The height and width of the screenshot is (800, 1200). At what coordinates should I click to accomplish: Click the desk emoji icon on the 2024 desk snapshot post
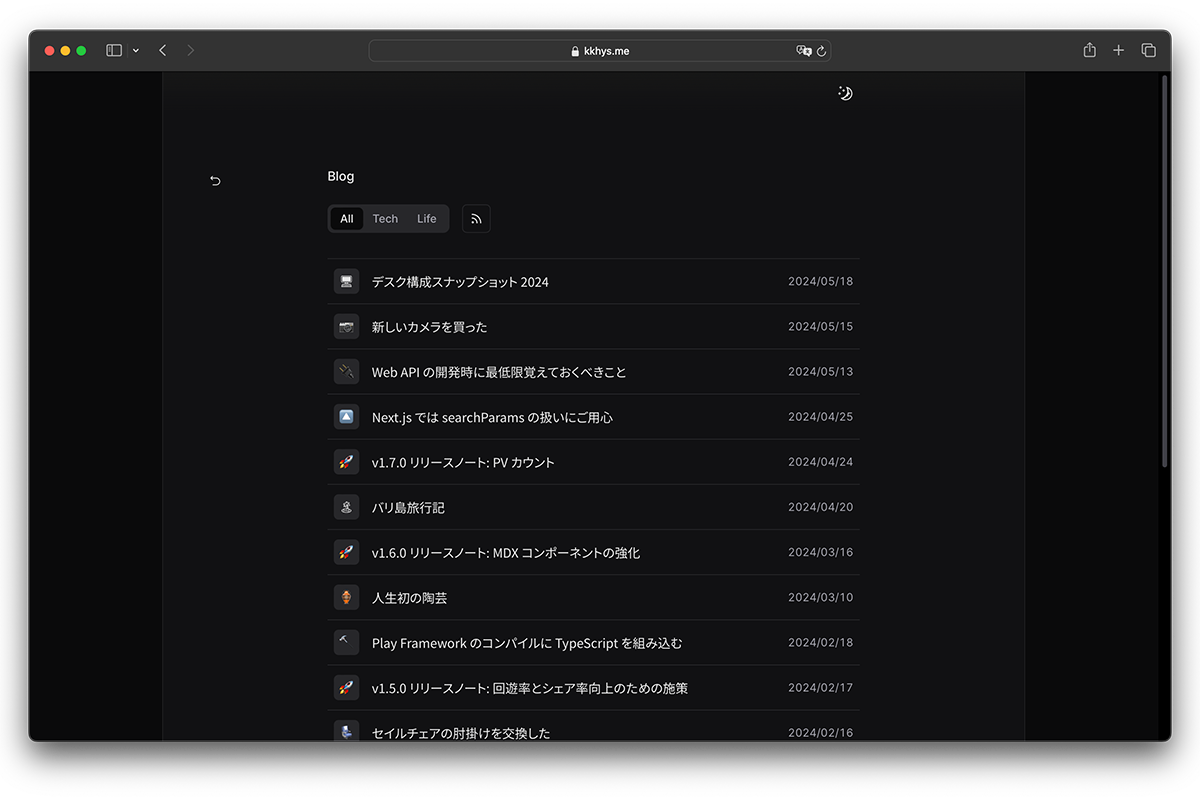(x=346, y=281)
